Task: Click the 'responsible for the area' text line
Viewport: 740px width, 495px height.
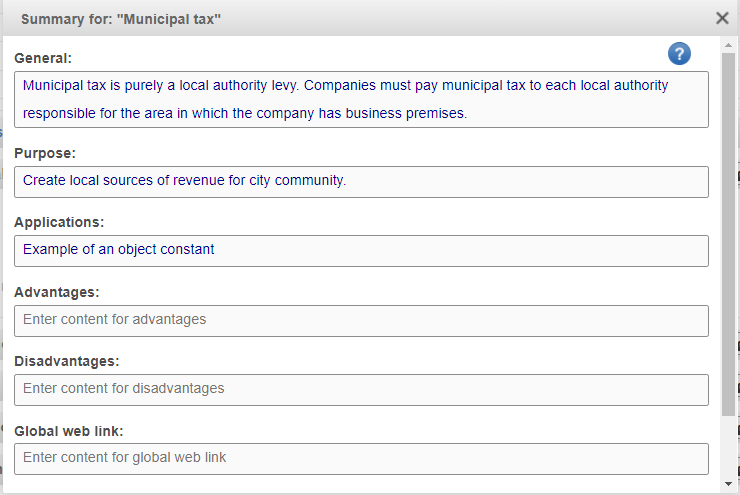Action: (x=244, y=113)
